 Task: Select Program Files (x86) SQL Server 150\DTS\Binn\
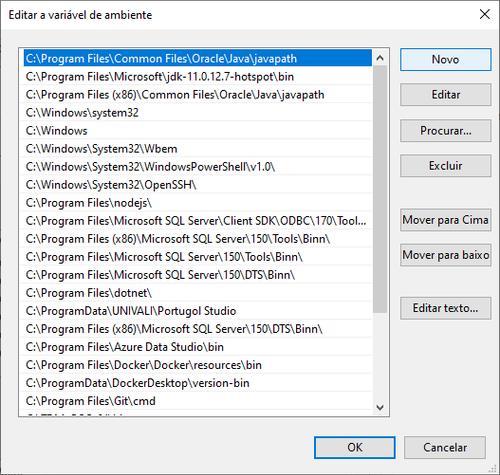coord(198,329)
